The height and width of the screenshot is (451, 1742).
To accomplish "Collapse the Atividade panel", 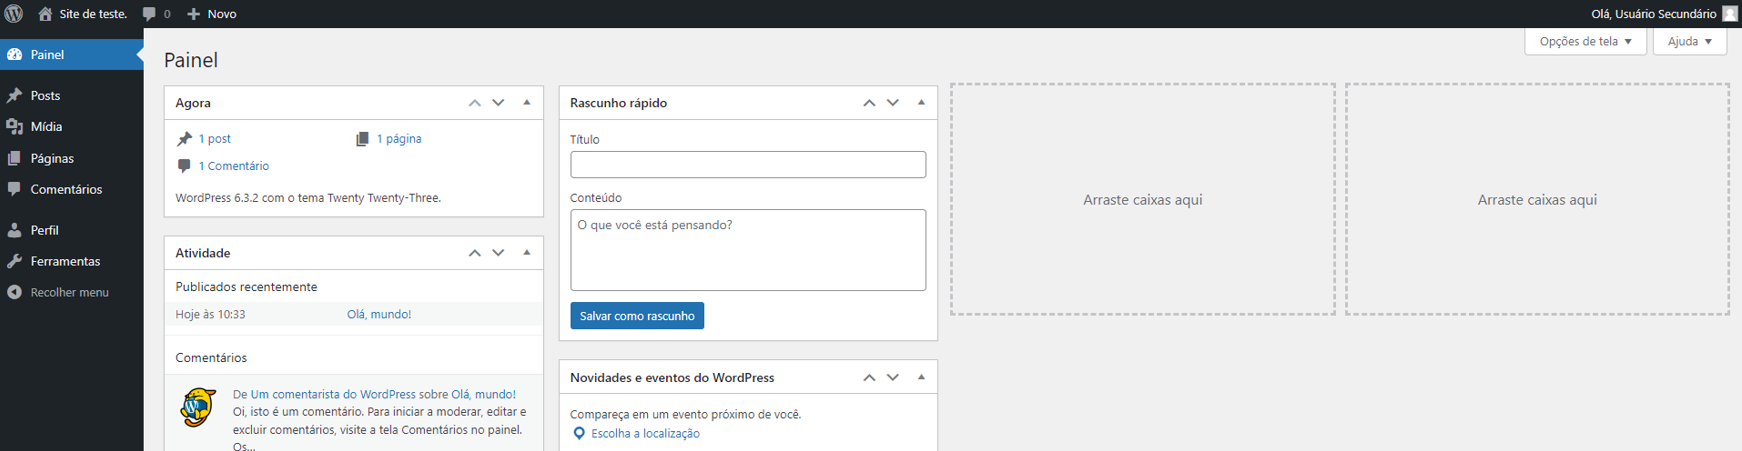I will coord(526,253).
